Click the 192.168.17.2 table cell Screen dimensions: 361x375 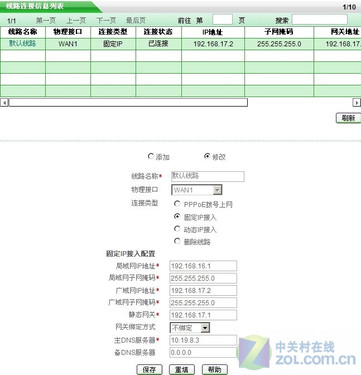point(213,44)
